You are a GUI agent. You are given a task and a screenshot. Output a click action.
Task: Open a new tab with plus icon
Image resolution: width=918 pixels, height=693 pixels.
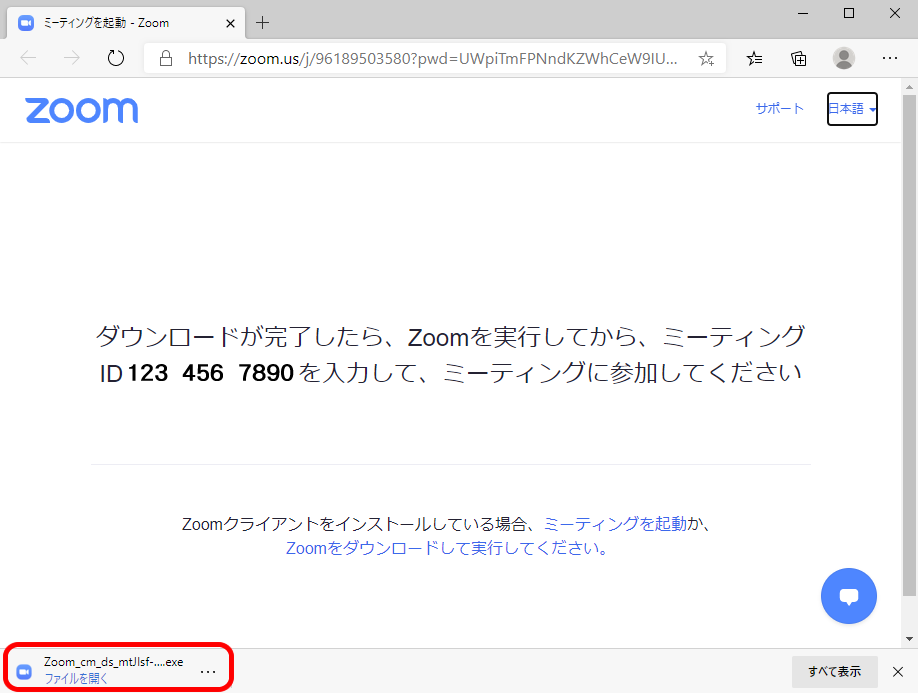262,23
